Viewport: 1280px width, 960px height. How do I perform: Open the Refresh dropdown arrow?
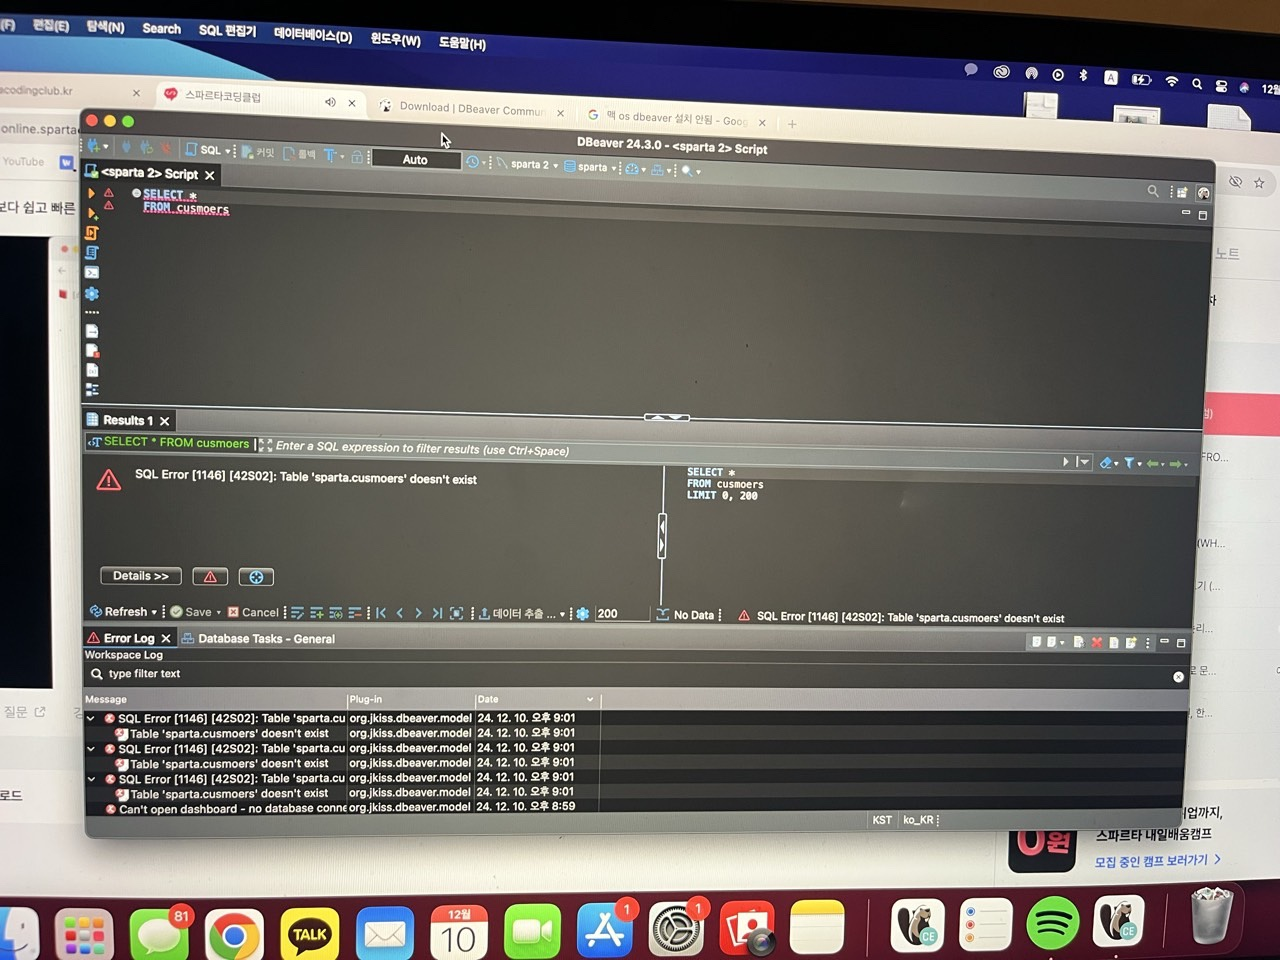pos(154,612)
